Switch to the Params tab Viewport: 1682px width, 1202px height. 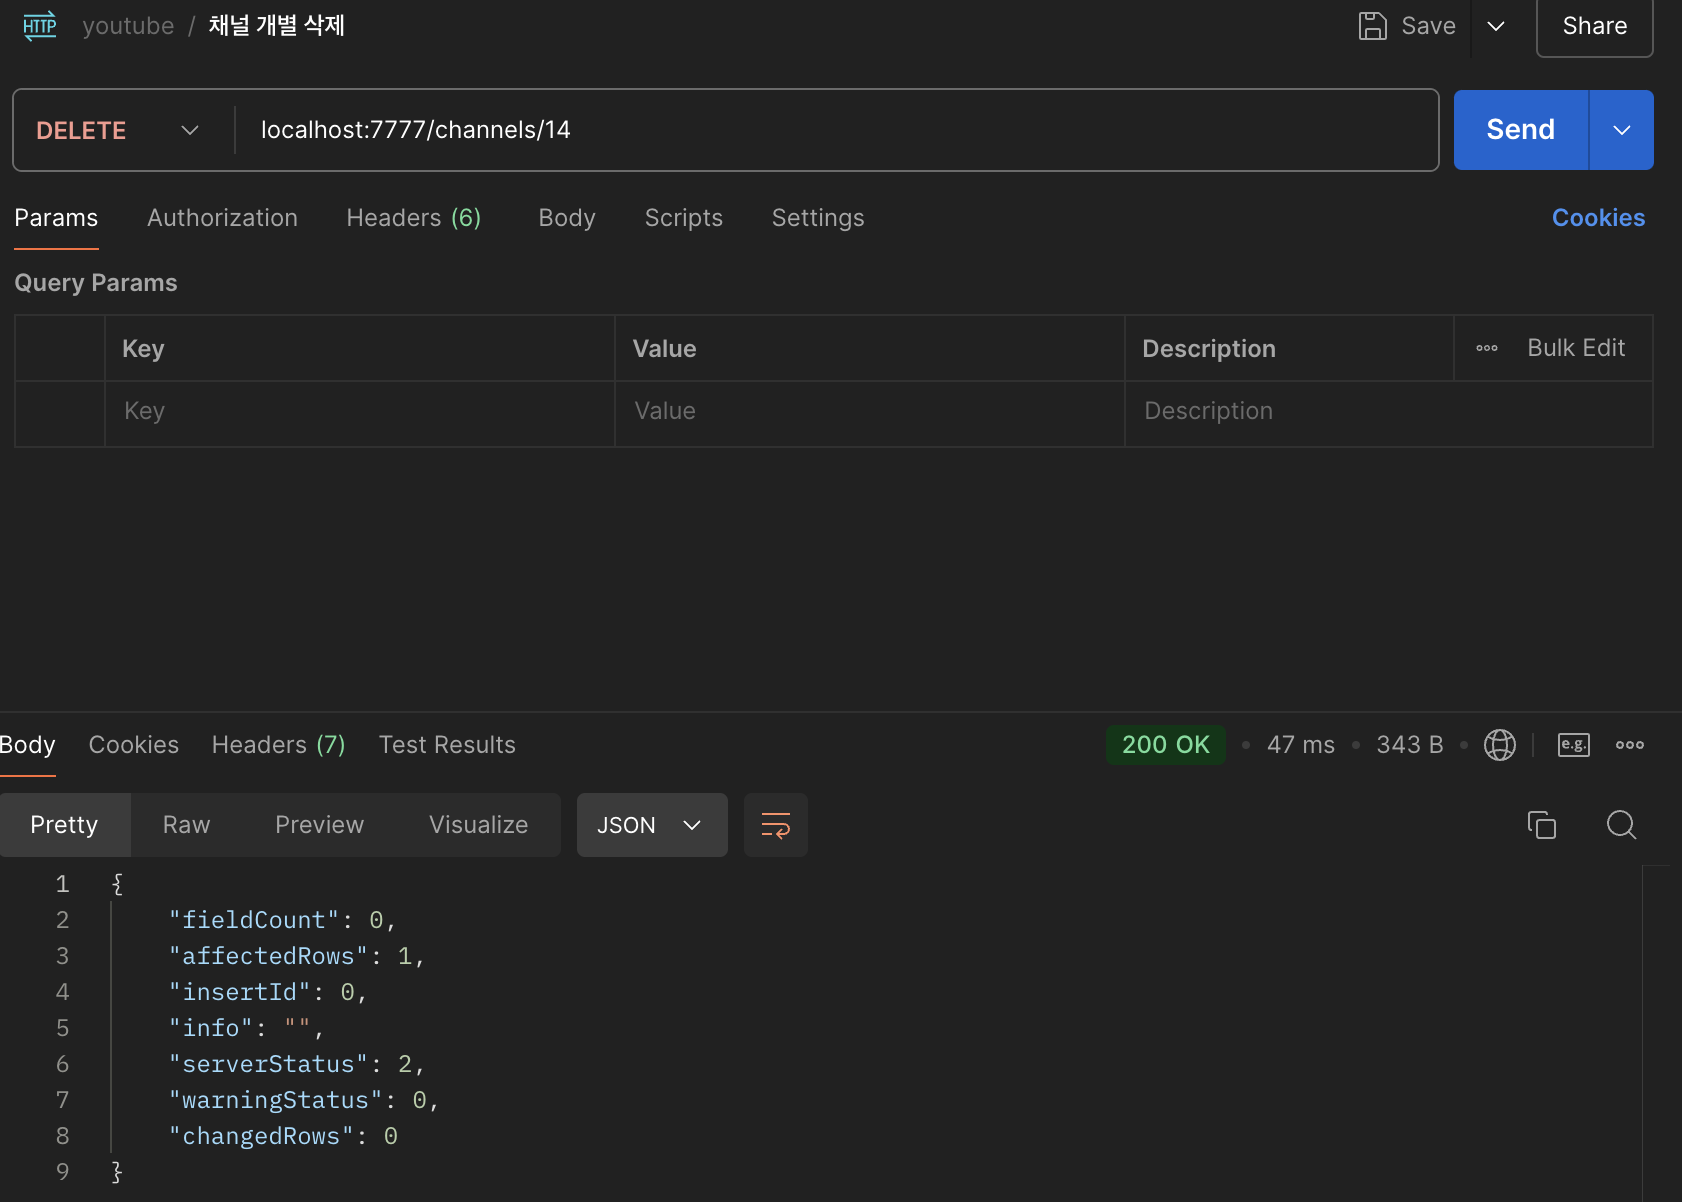click(x=56, y=218)
